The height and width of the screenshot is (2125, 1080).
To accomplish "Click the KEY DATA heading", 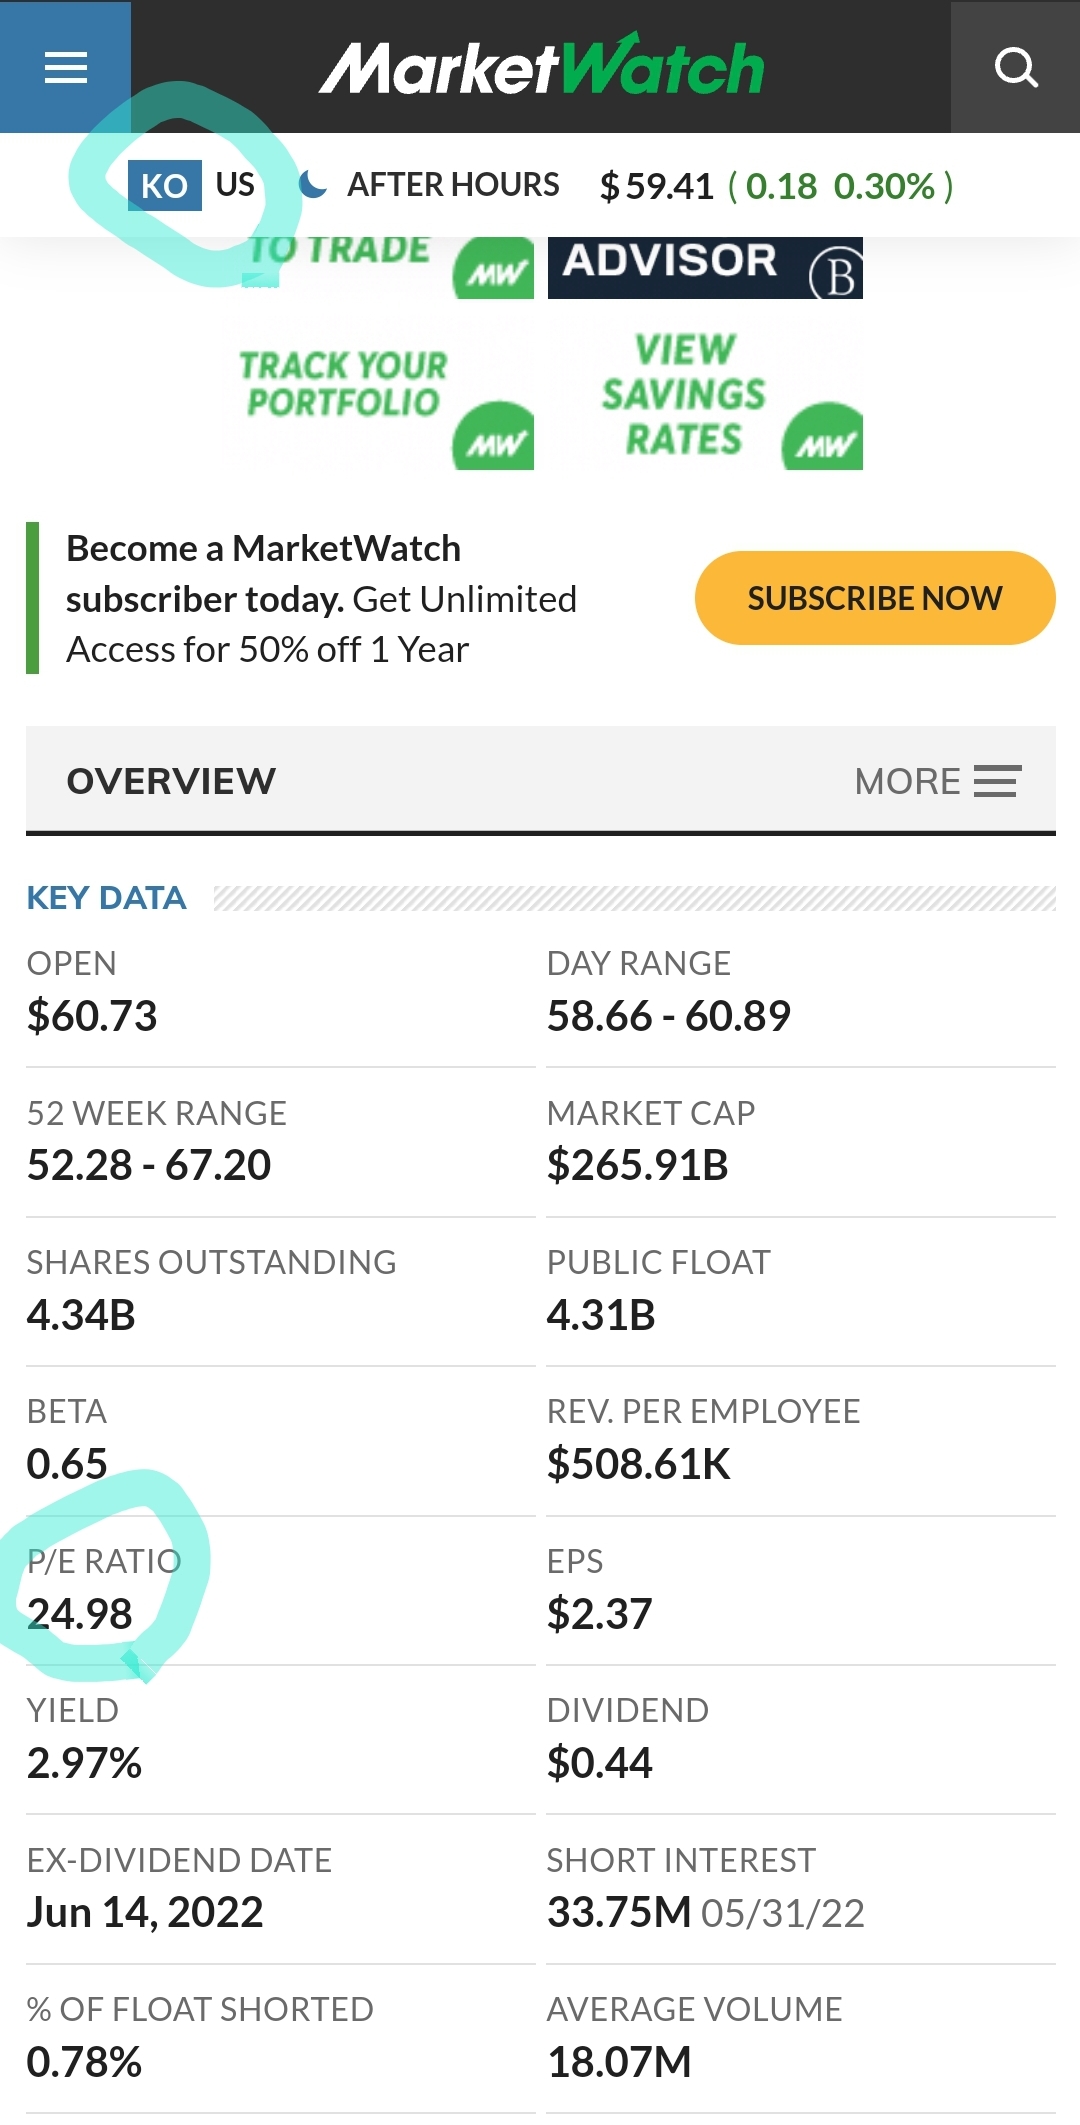I will pos(106,898).
